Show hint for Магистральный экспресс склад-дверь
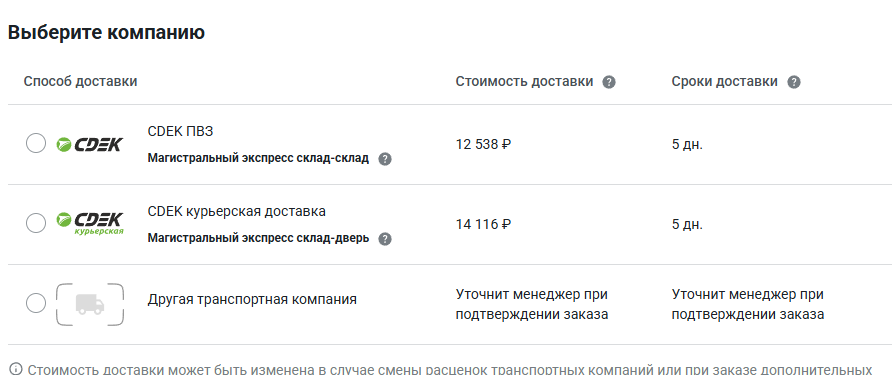This screenshot has height=375, width=892. [385, 238]
